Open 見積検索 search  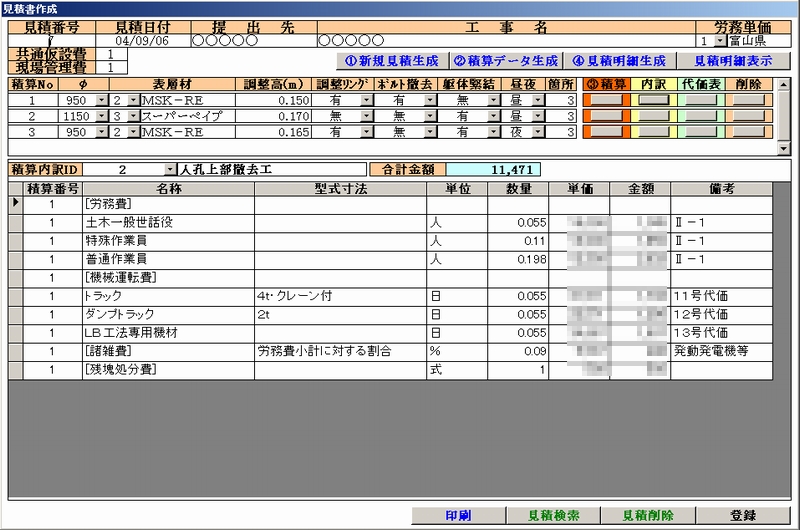click(x=551, y=516)
